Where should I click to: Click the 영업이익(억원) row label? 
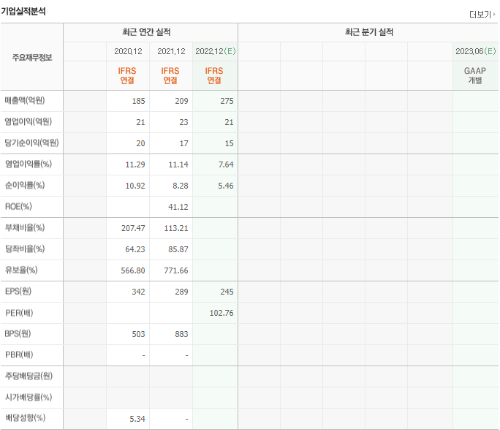[x=28, y=122]
